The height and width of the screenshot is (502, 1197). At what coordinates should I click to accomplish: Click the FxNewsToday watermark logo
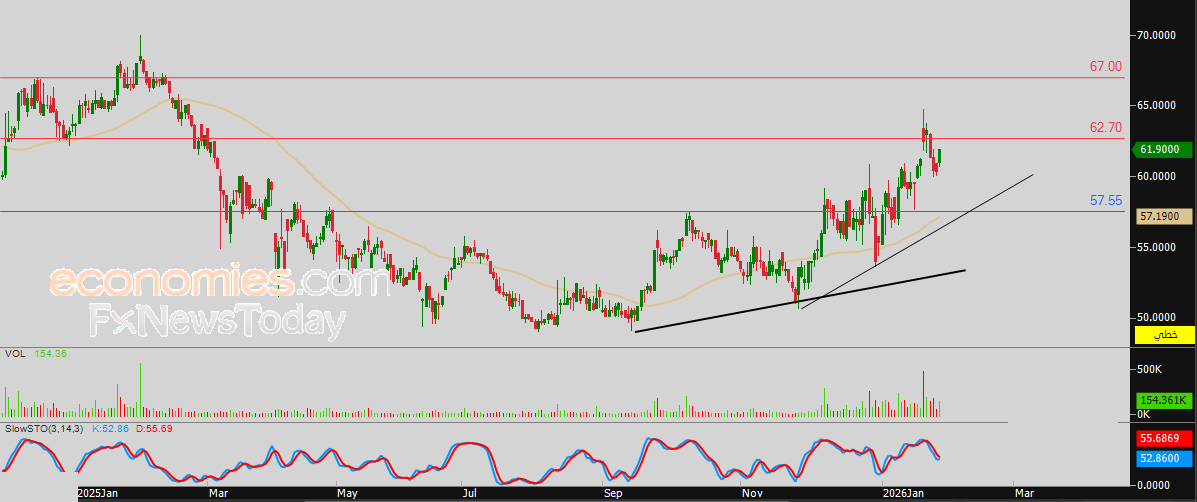pyautogui.click(x=218, y=321)
